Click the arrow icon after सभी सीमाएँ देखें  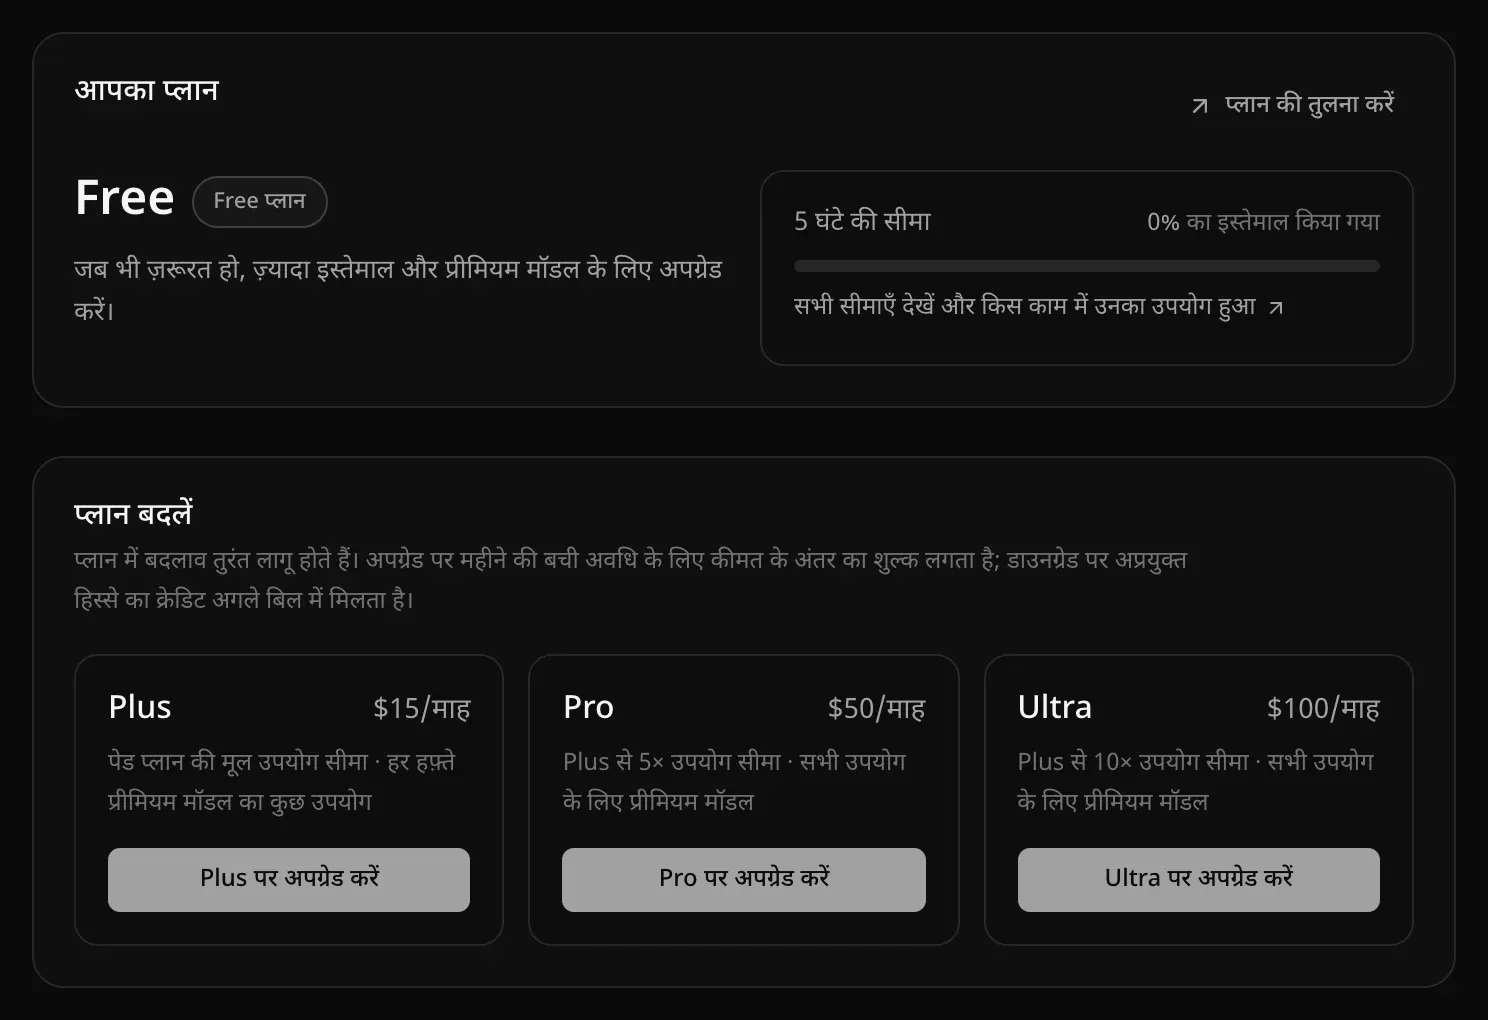(x=1275, y=308)
